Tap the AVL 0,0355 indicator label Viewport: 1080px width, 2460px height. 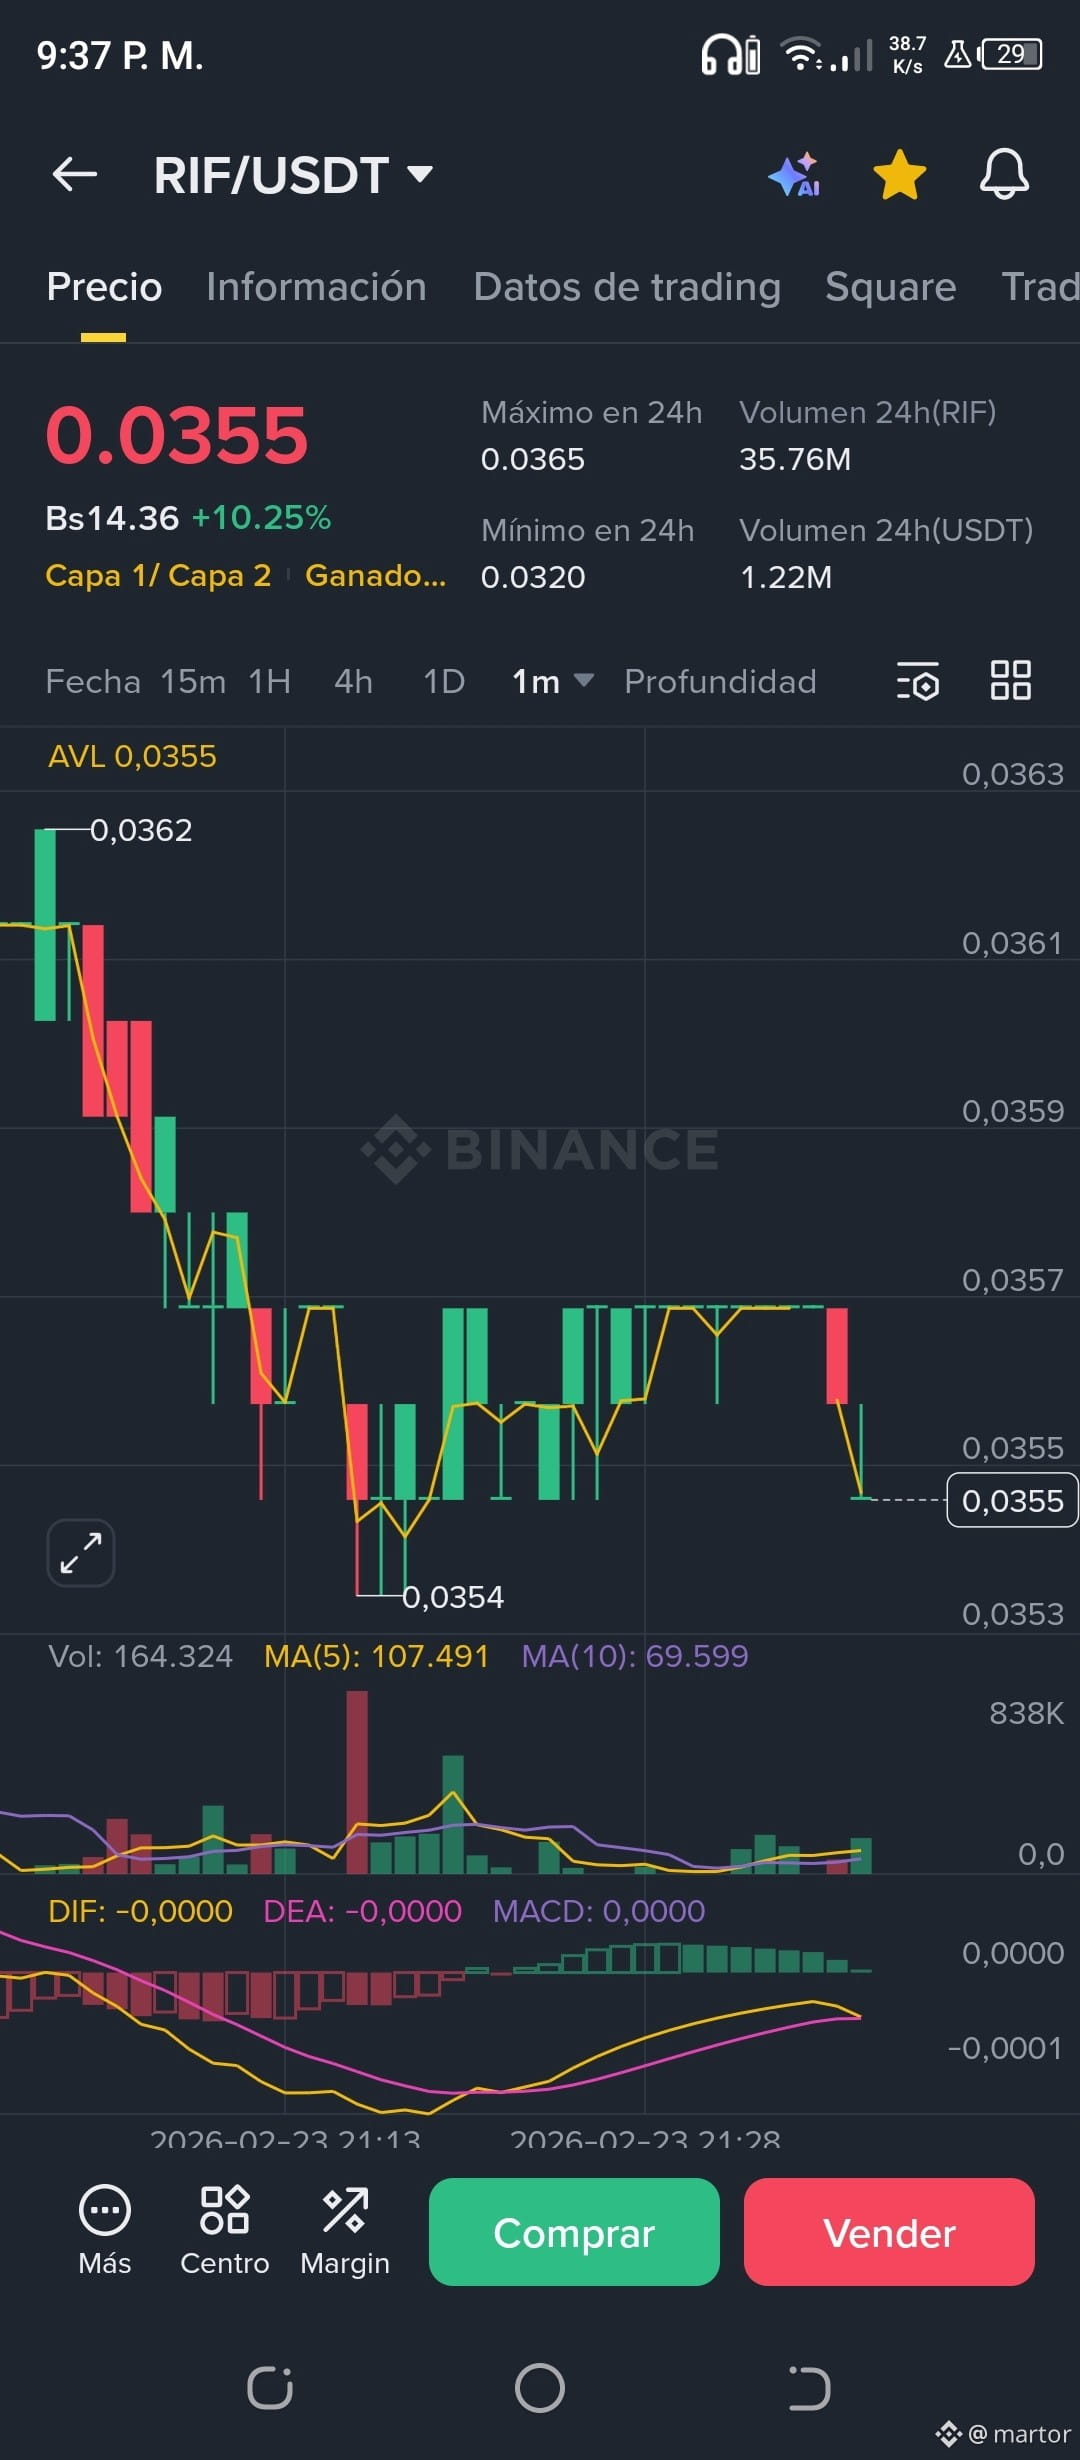[x=132, y=756]
